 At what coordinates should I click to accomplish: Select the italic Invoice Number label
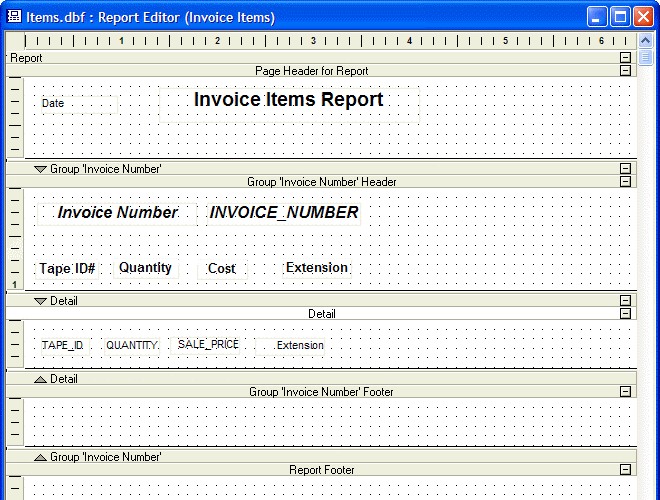117,213
